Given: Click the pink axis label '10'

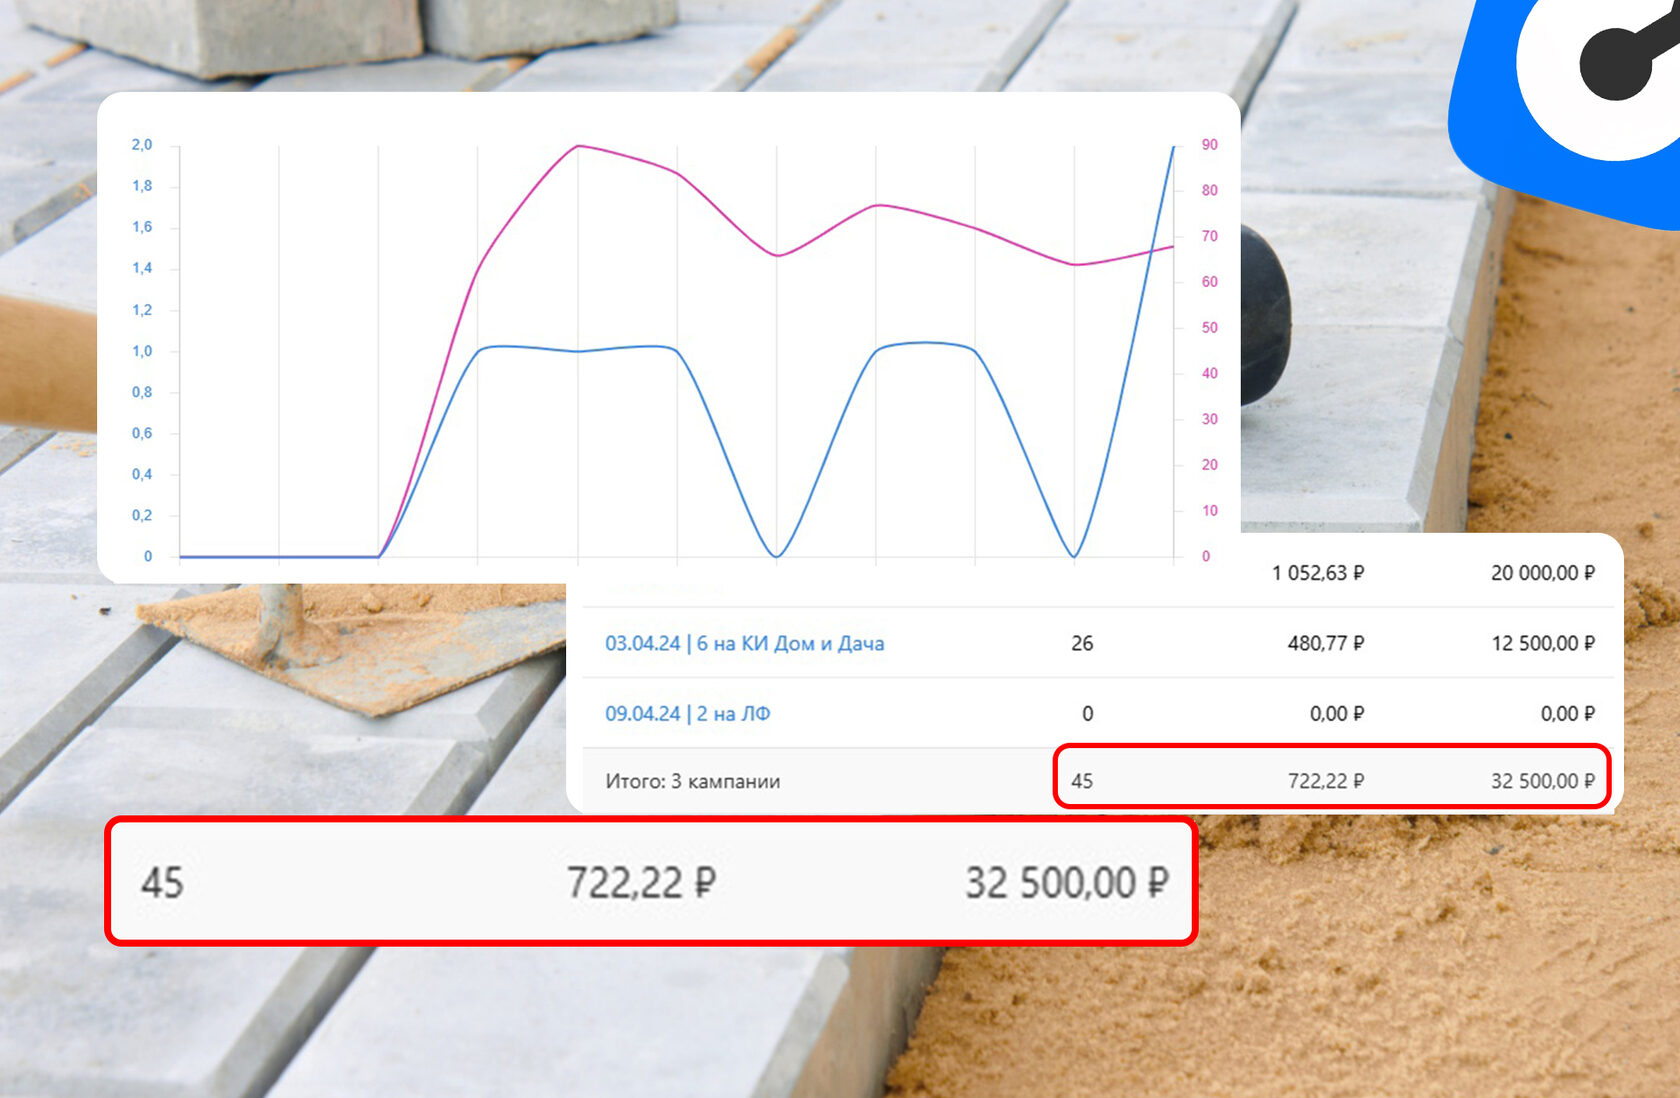Looking at the screenshot, I should tap(1210, 510).
